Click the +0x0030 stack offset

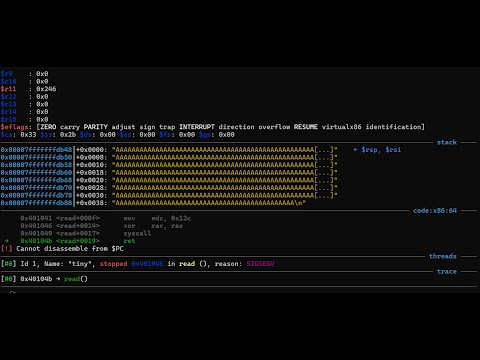pyautogui.click(x=90, y=195)
